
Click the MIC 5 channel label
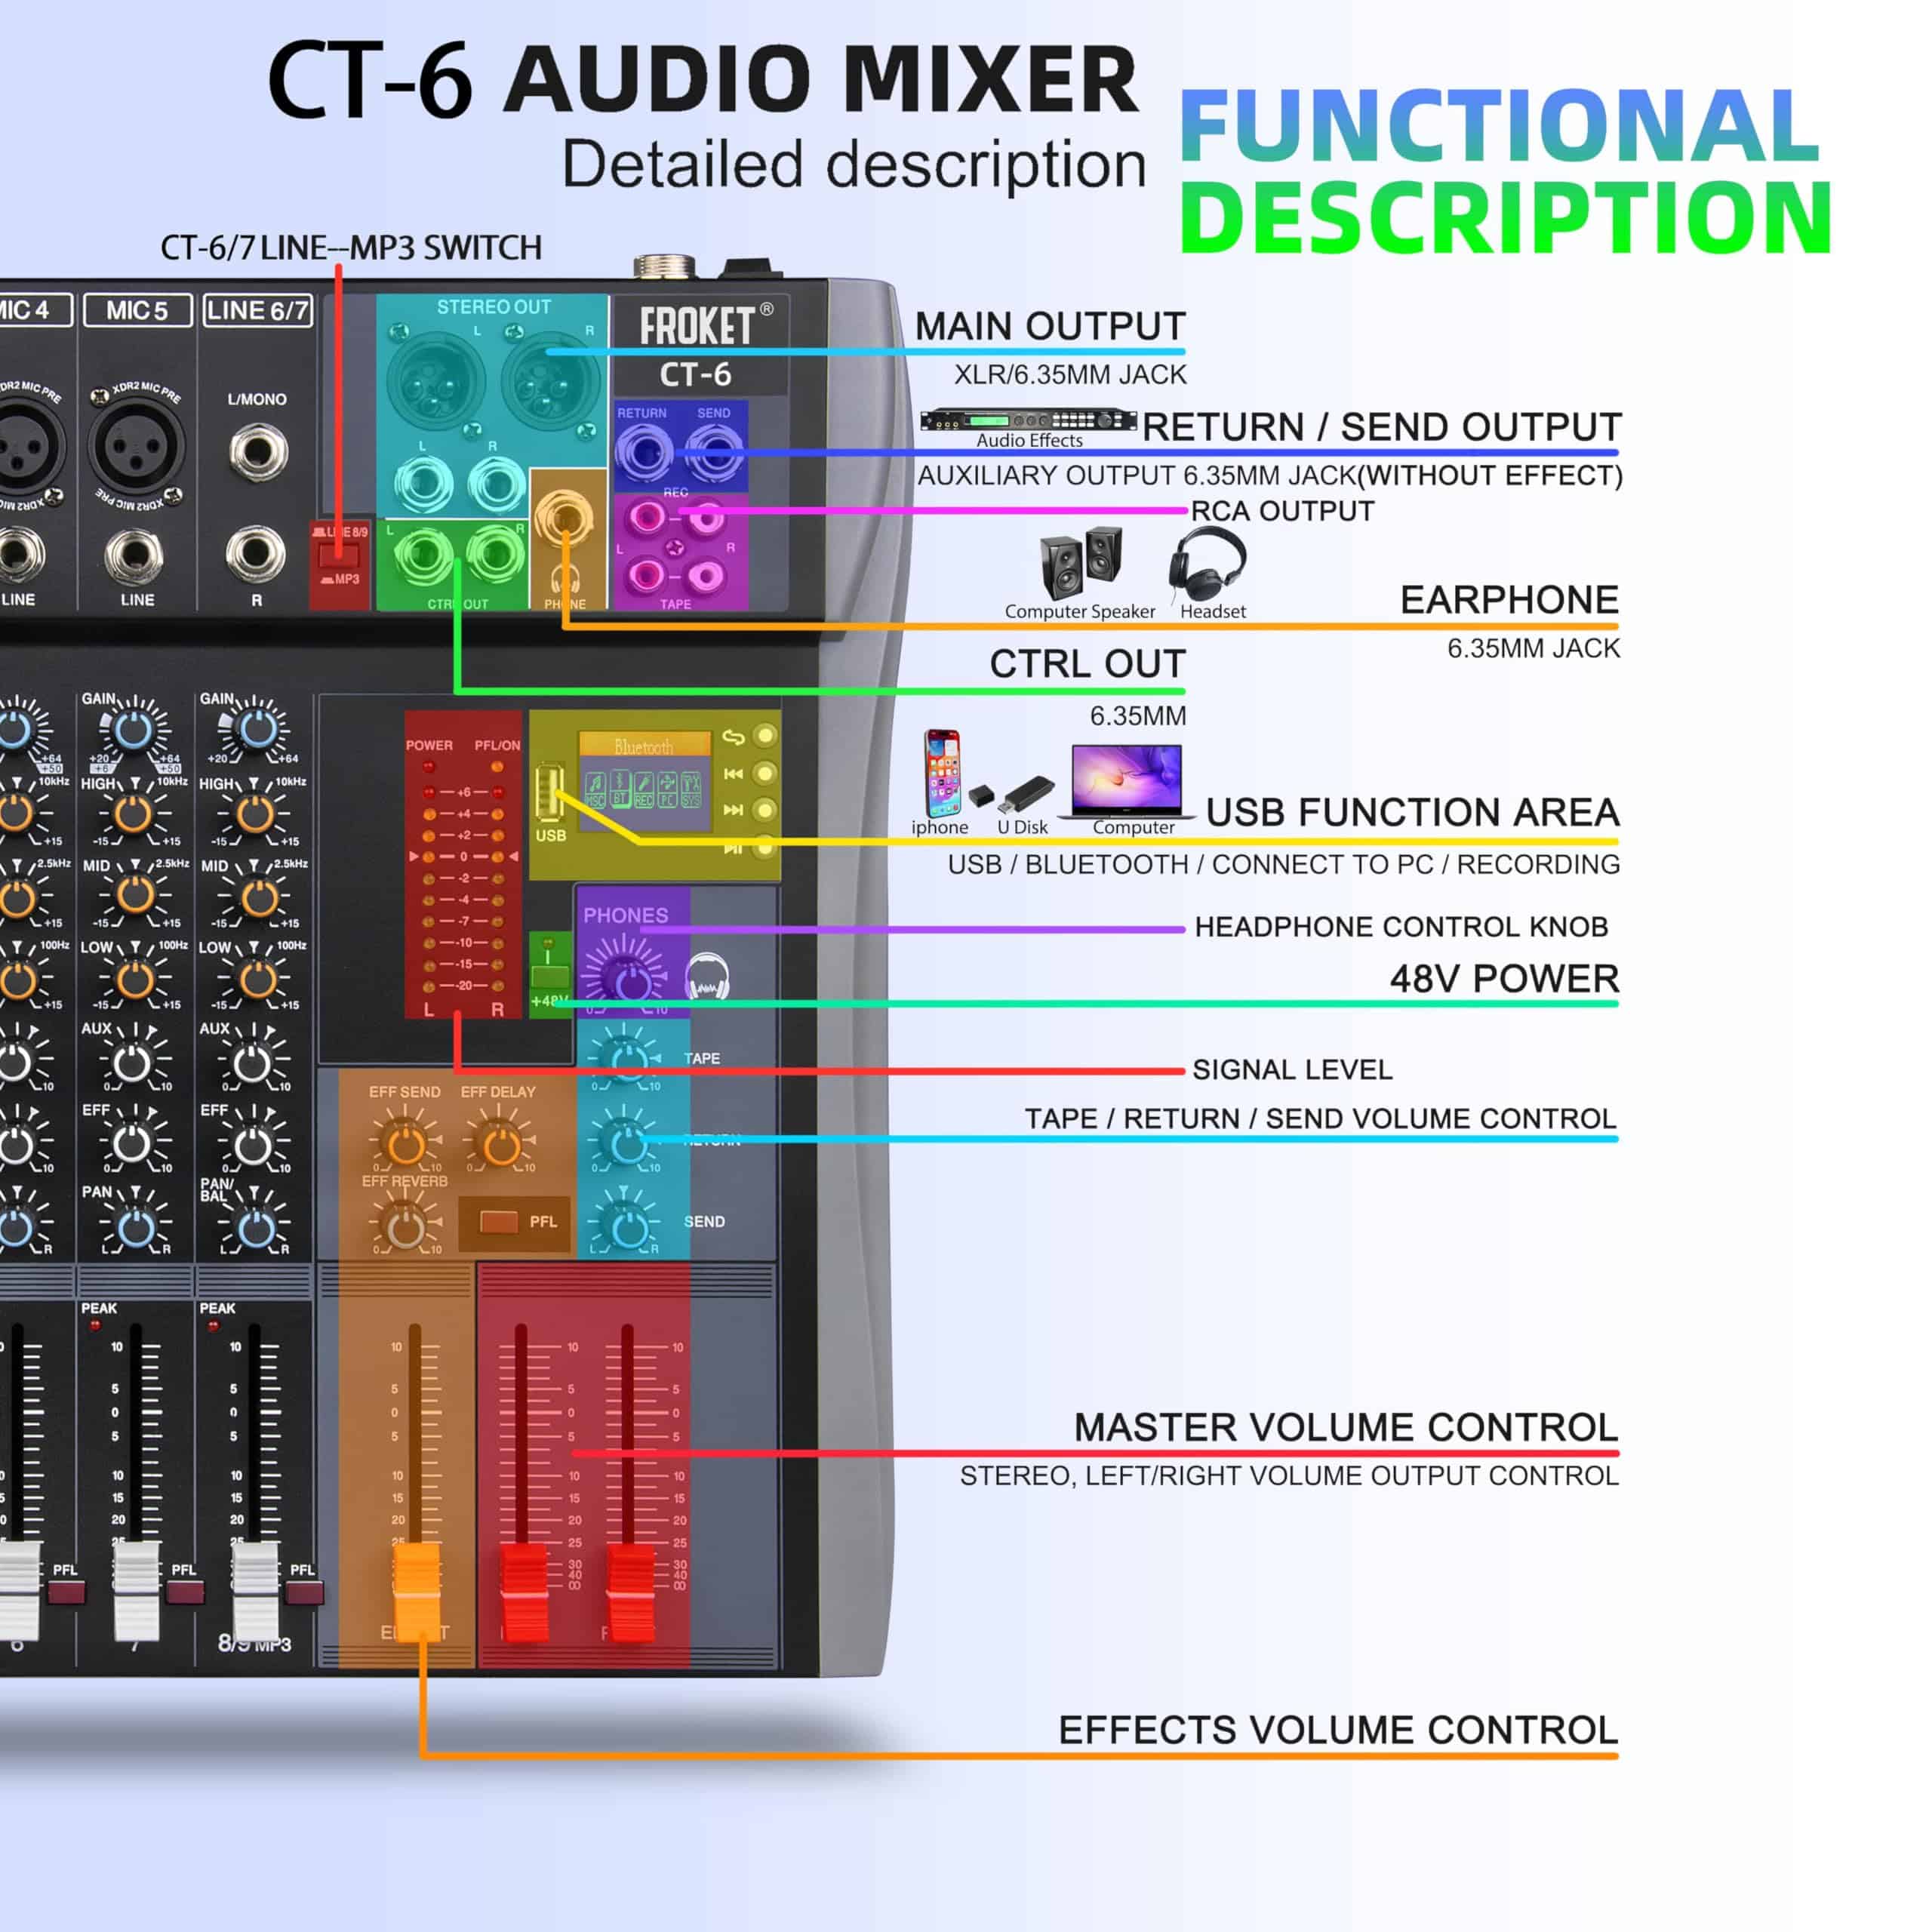tap(137, 311)
